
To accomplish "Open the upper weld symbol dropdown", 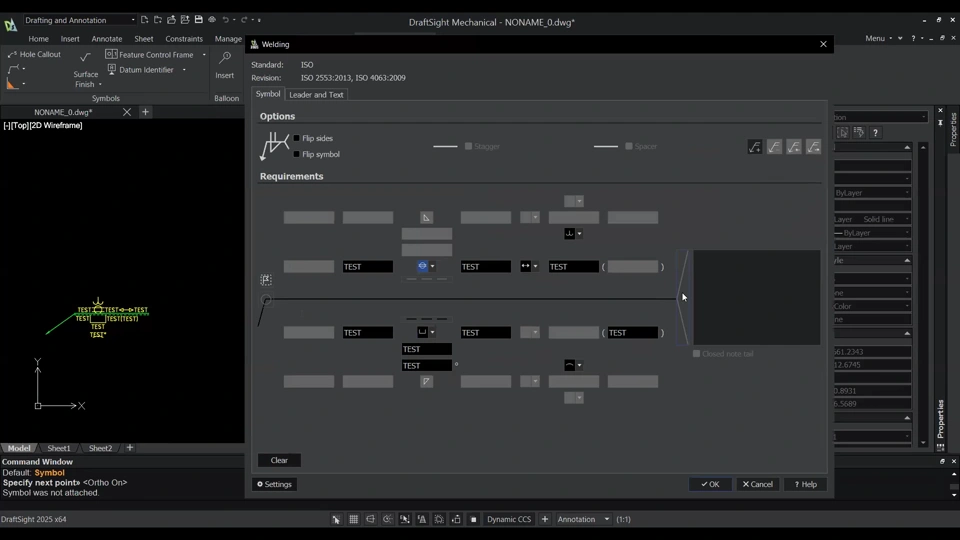I will tap(432, 267).
